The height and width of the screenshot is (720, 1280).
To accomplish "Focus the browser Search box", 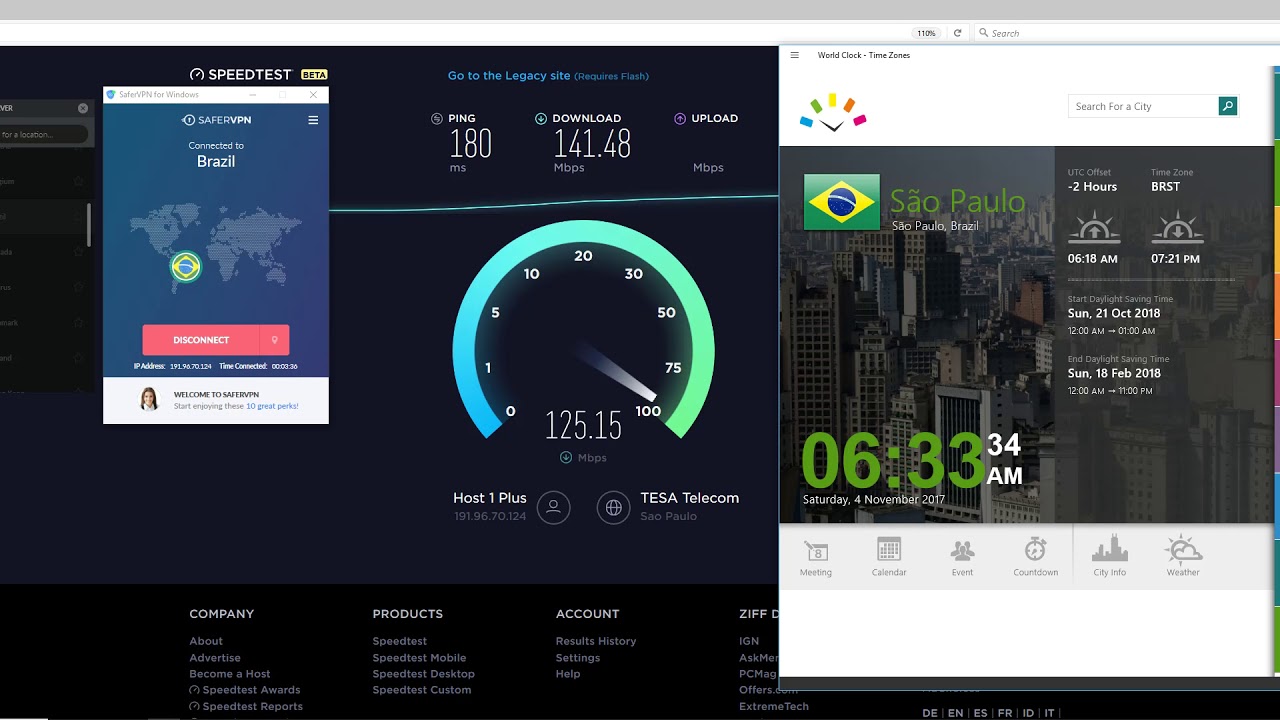I will pyautogui.click(x=1125, y=33).
